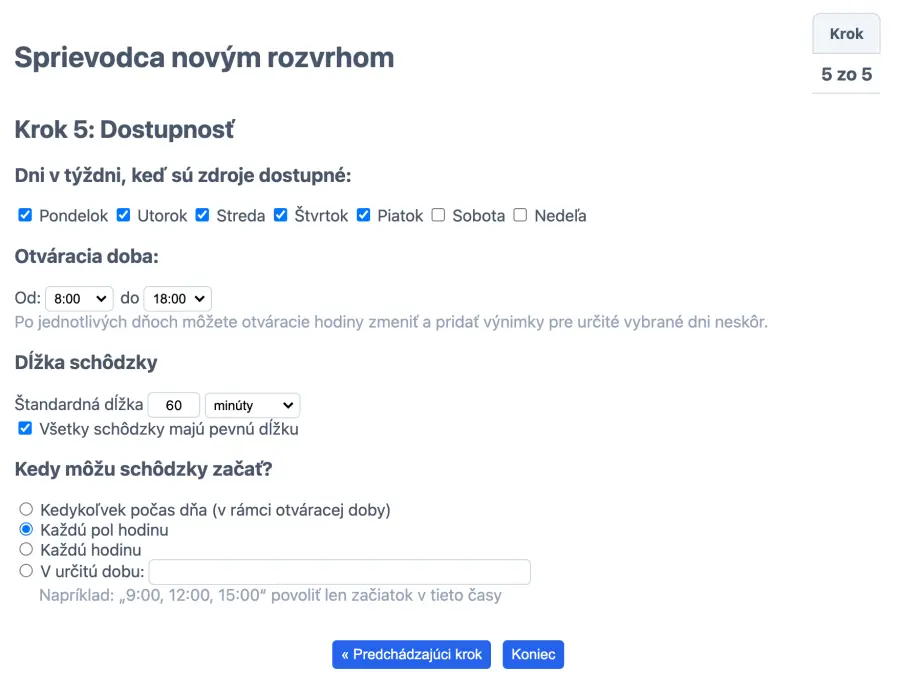Click the Krok step indicator tab
Viewport: 900px width, 692px height.
[x=846, y=34]
